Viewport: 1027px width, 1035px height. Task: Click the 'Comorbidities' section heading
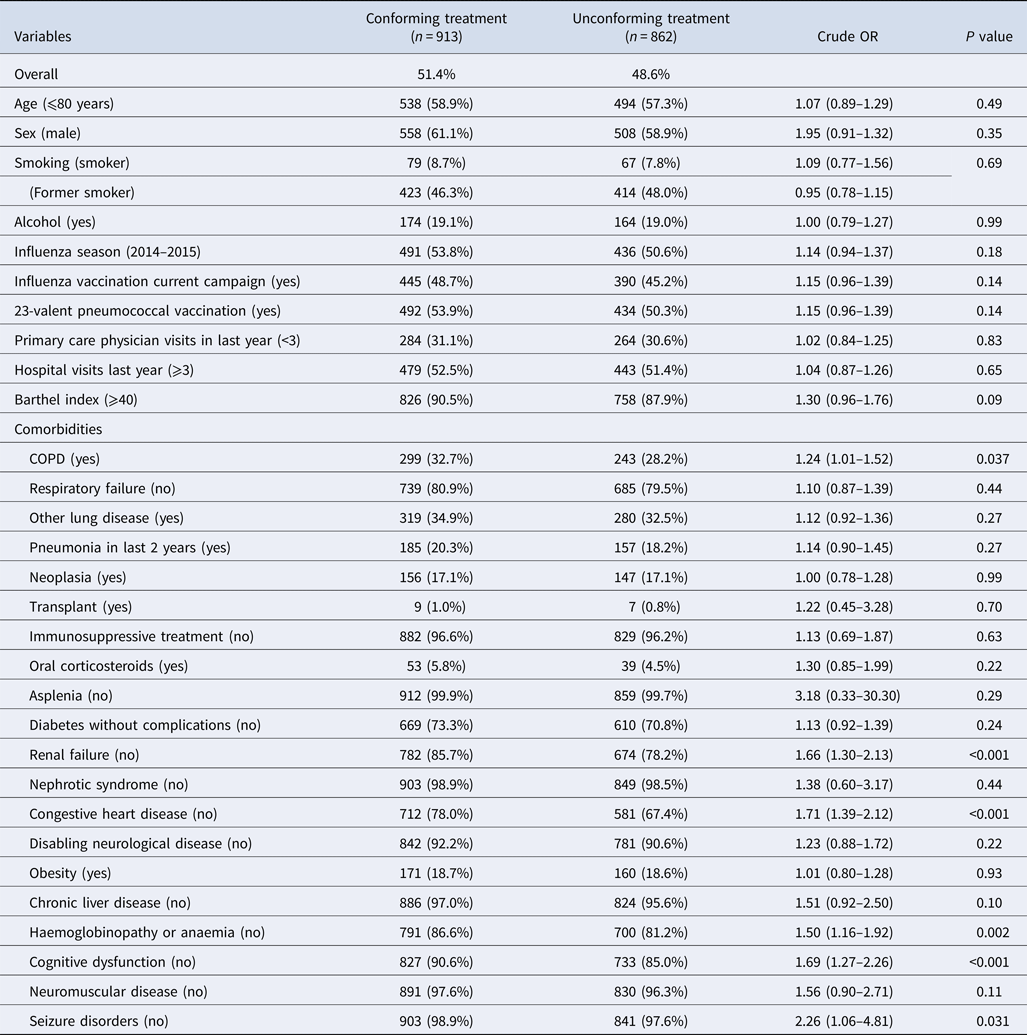(58, 429)
